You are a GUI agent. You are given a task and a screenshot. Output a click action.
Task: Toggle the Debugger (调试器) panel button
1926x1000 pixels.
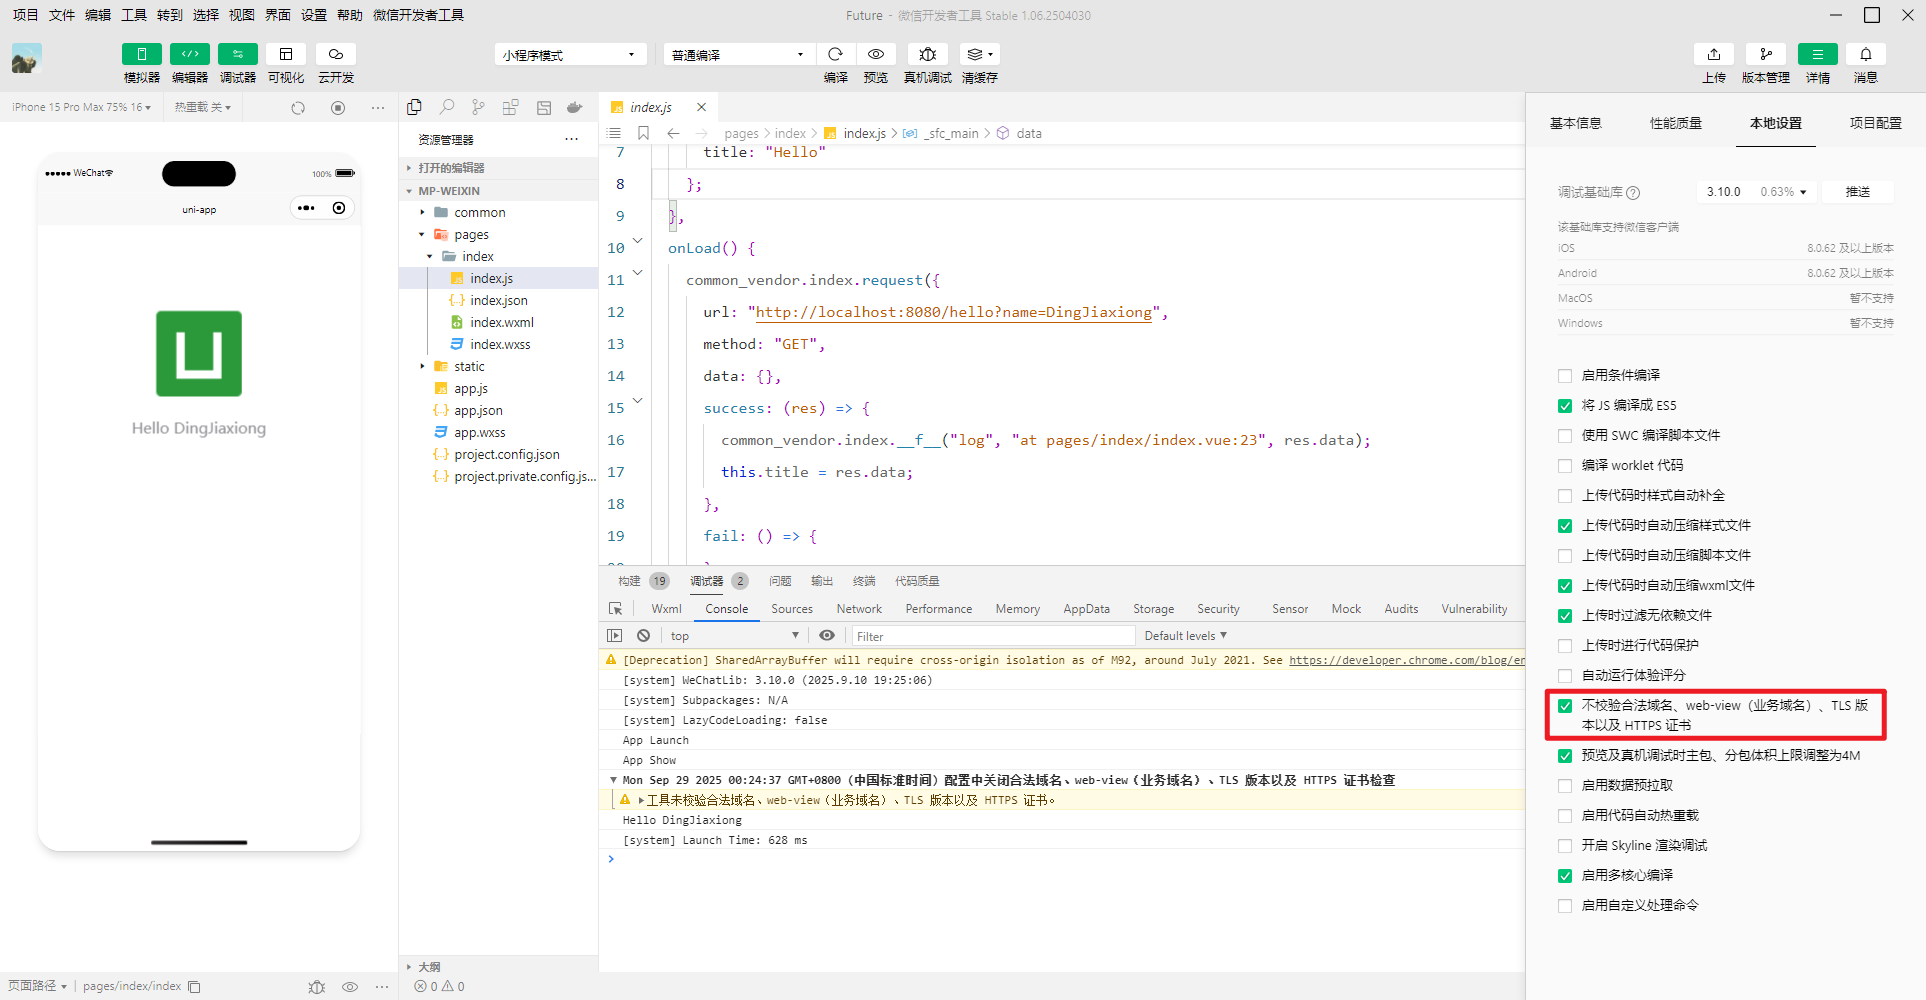click(x=238, y=54)
